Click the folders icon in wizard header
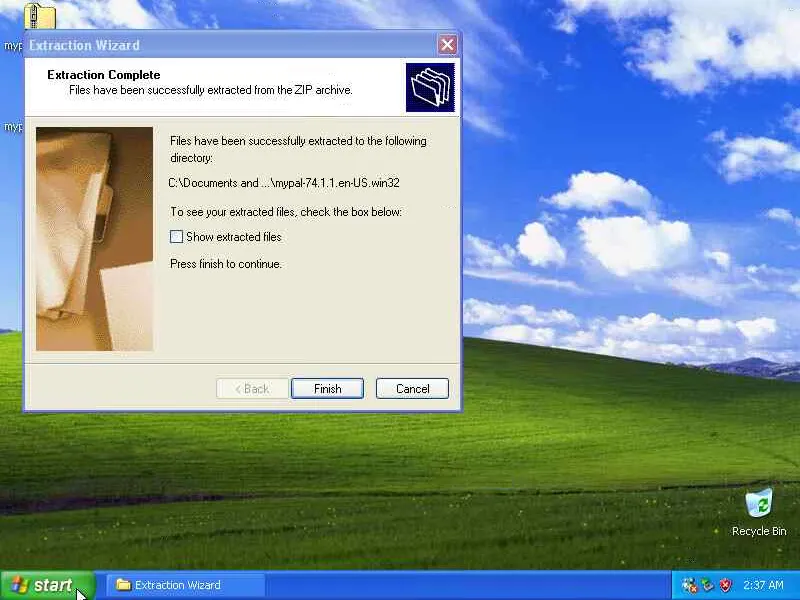Viewport: 800px width, 600px height. click(x=430, y=87)
